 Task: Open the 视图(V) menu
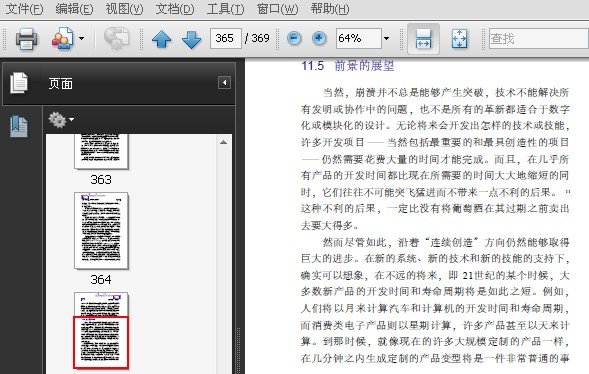124,9
